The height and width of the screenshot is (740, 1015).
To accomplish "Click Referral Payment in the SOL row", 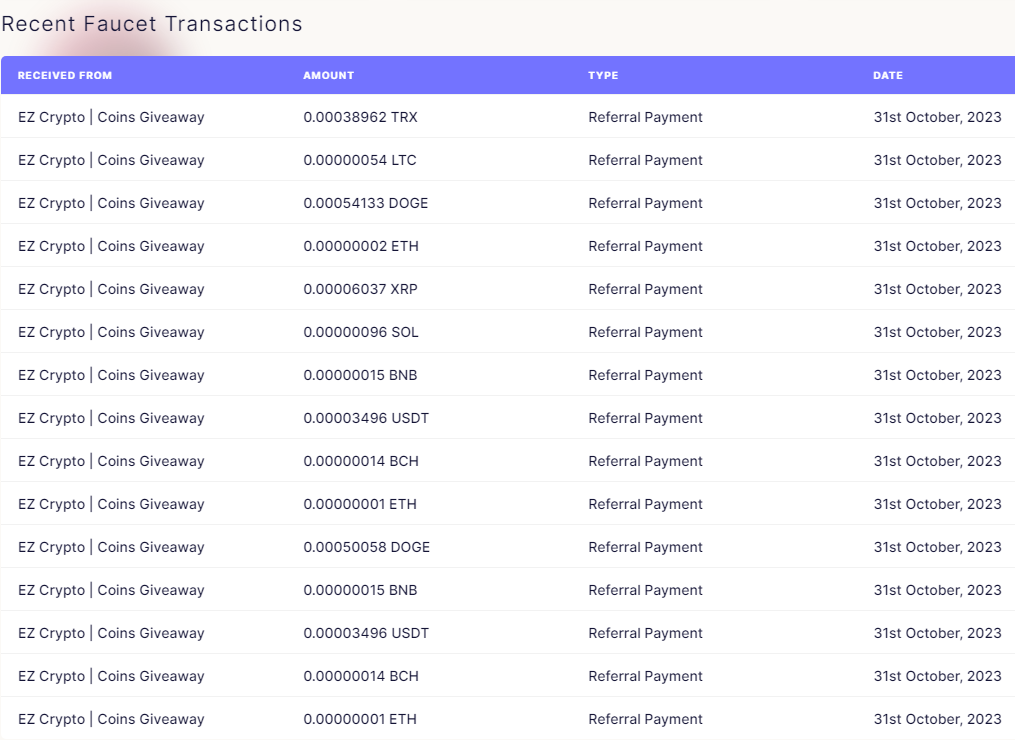I will coord(645,332).
